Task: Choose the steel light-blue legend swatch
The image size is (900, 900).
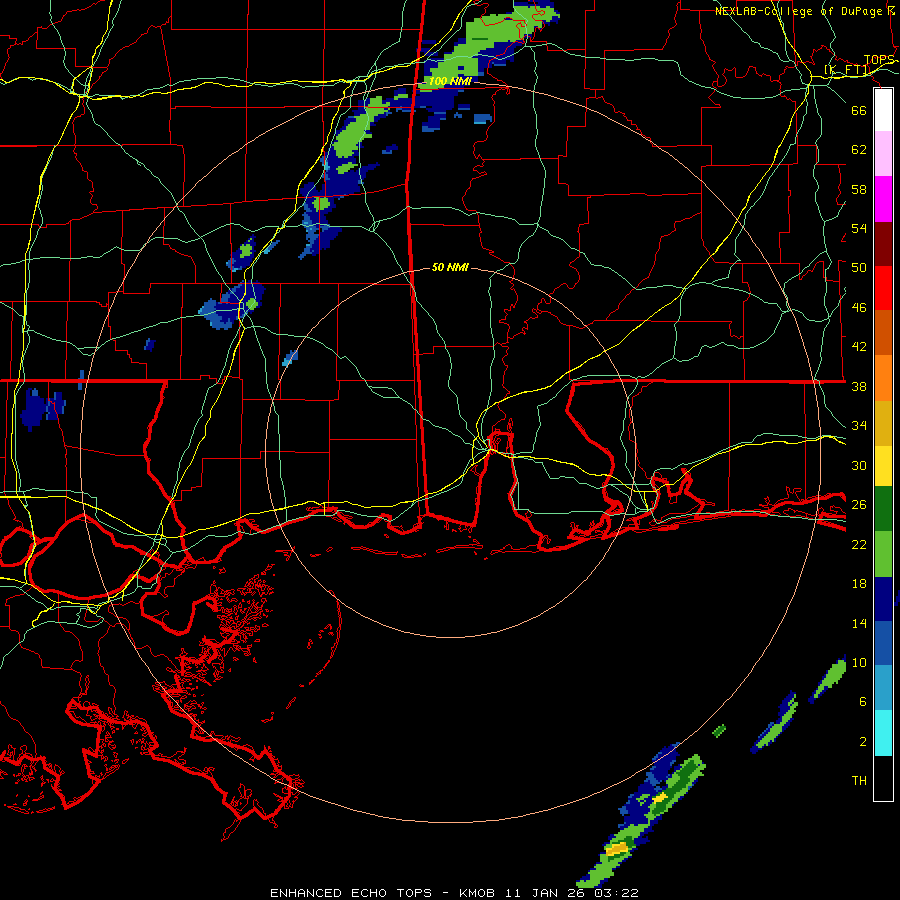Action: 883,688
